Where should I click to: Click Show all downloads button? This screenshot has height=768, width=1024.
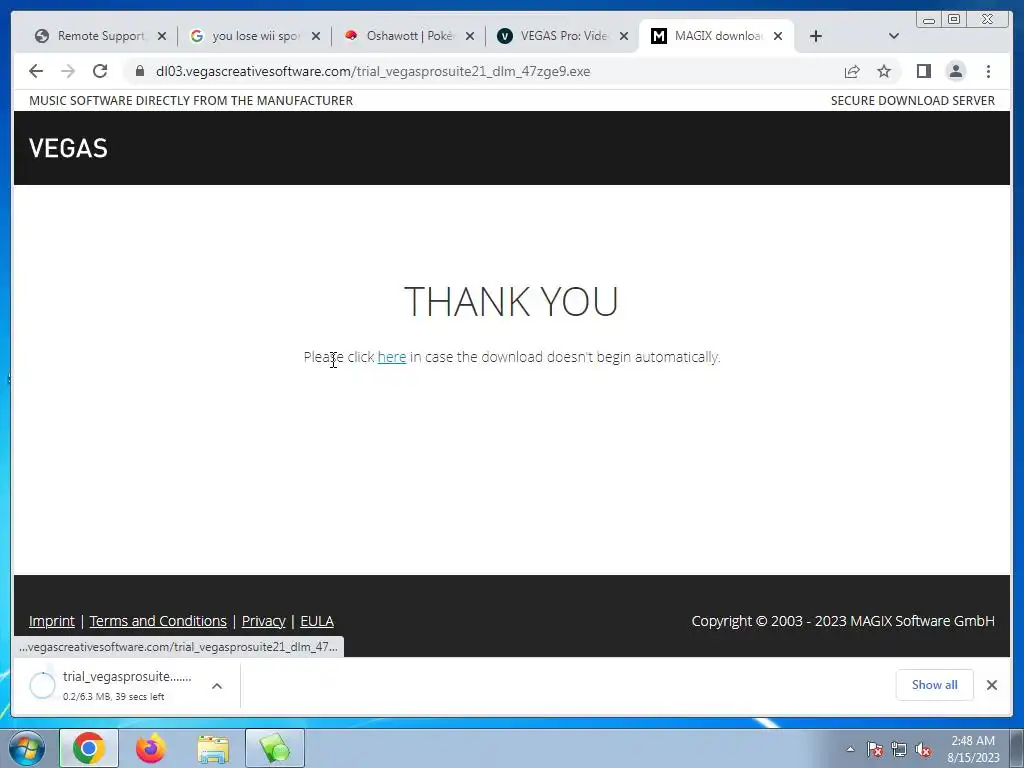pyautogui.click(x=935, y=685)
